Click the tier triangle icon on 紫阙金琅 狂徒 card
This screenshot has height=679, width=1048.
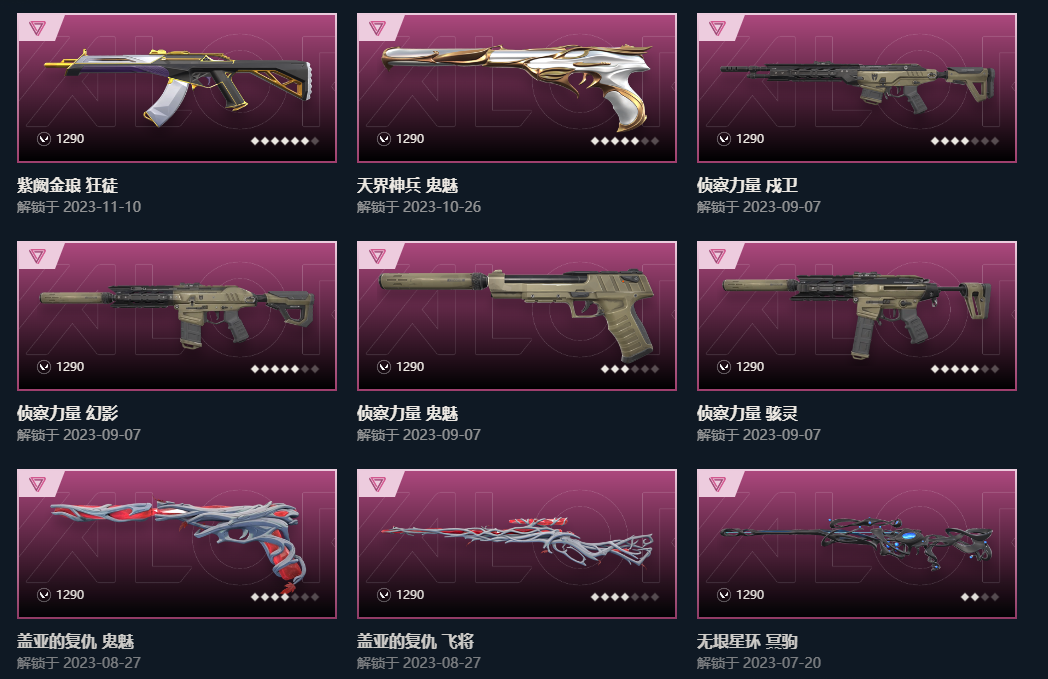37,28
